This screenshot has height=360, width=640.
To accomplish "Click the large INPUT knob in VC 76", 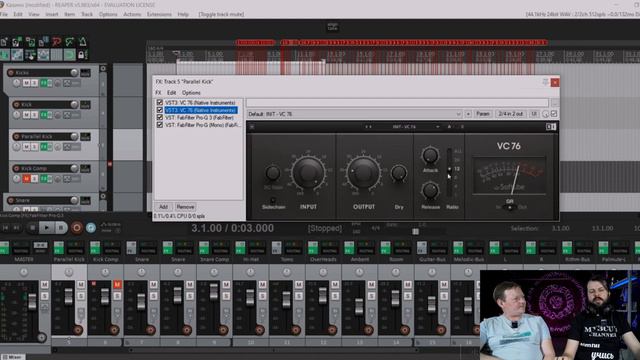I will pos(308,172).
